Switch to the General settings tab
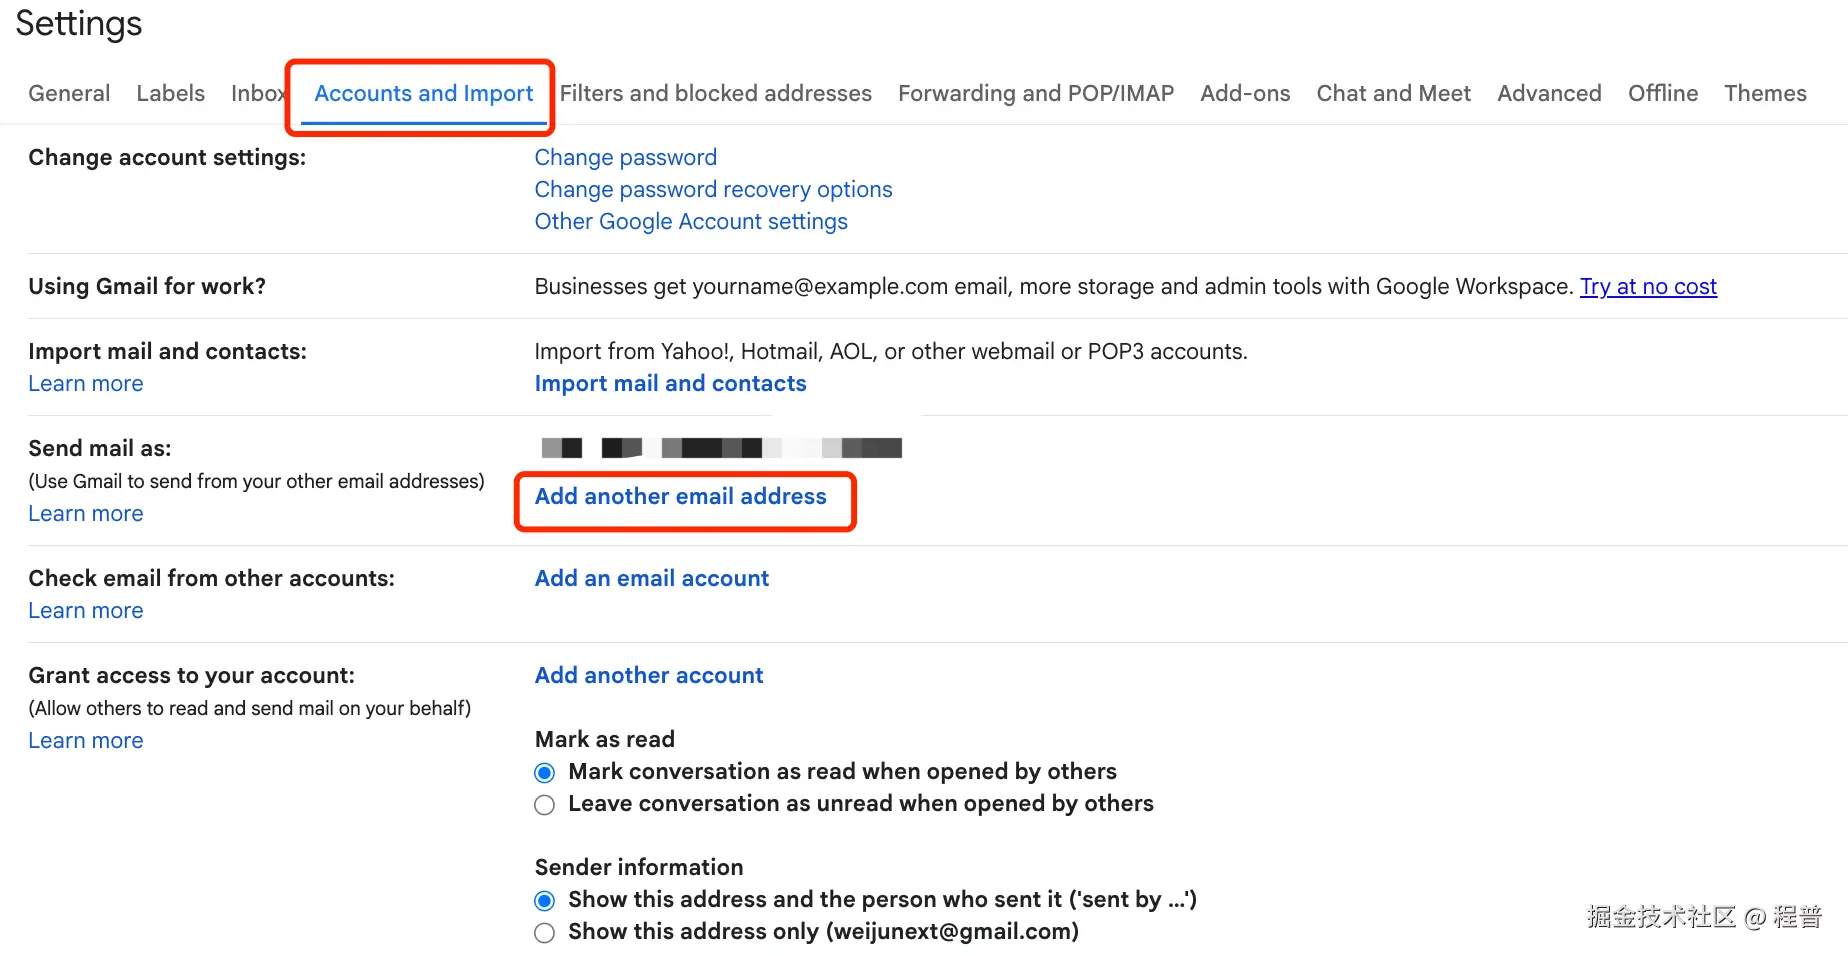 point(68,93)
